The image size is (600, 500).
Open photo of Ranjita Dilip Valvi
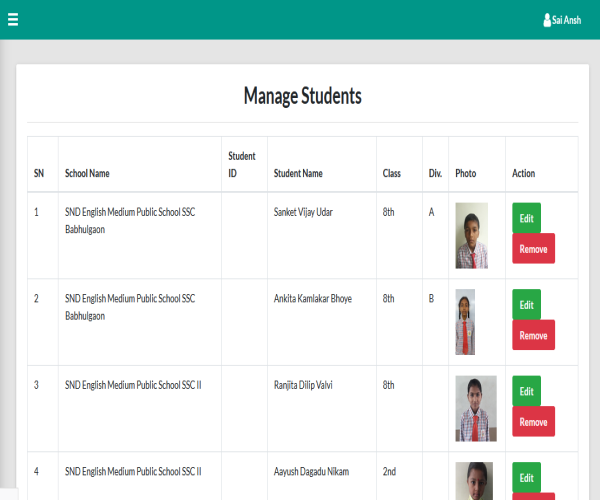(x=476, y=409)
